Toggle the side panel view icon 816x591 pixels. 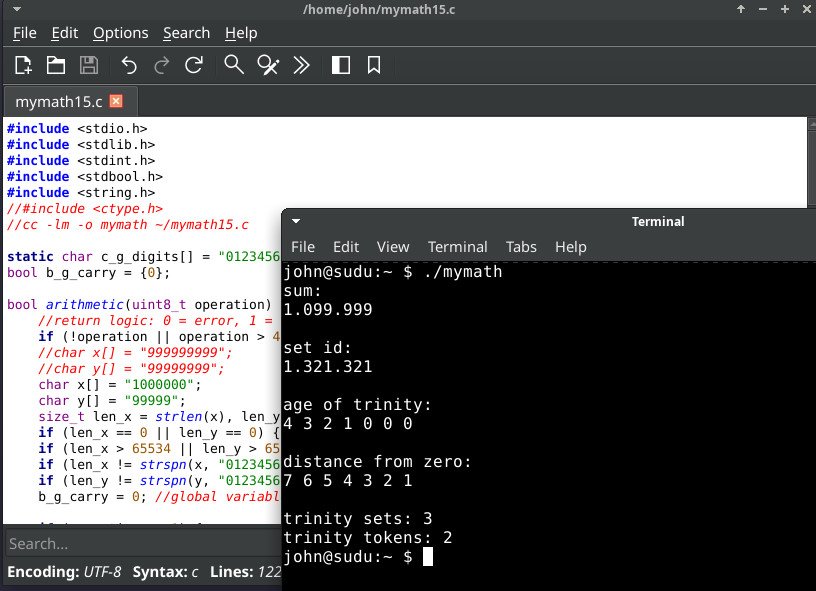(x=341, y=66)
